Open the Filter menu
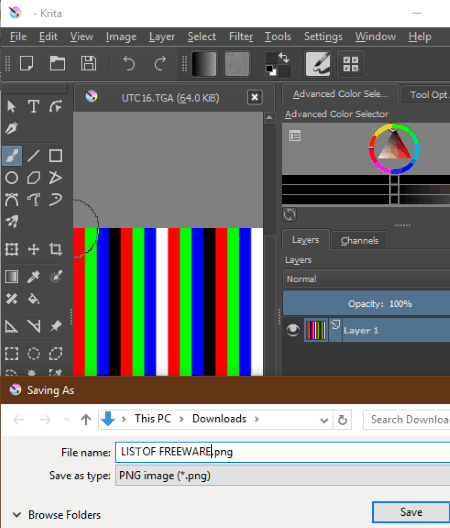Viewport: 450px width, 528px height. coord(241,36)
